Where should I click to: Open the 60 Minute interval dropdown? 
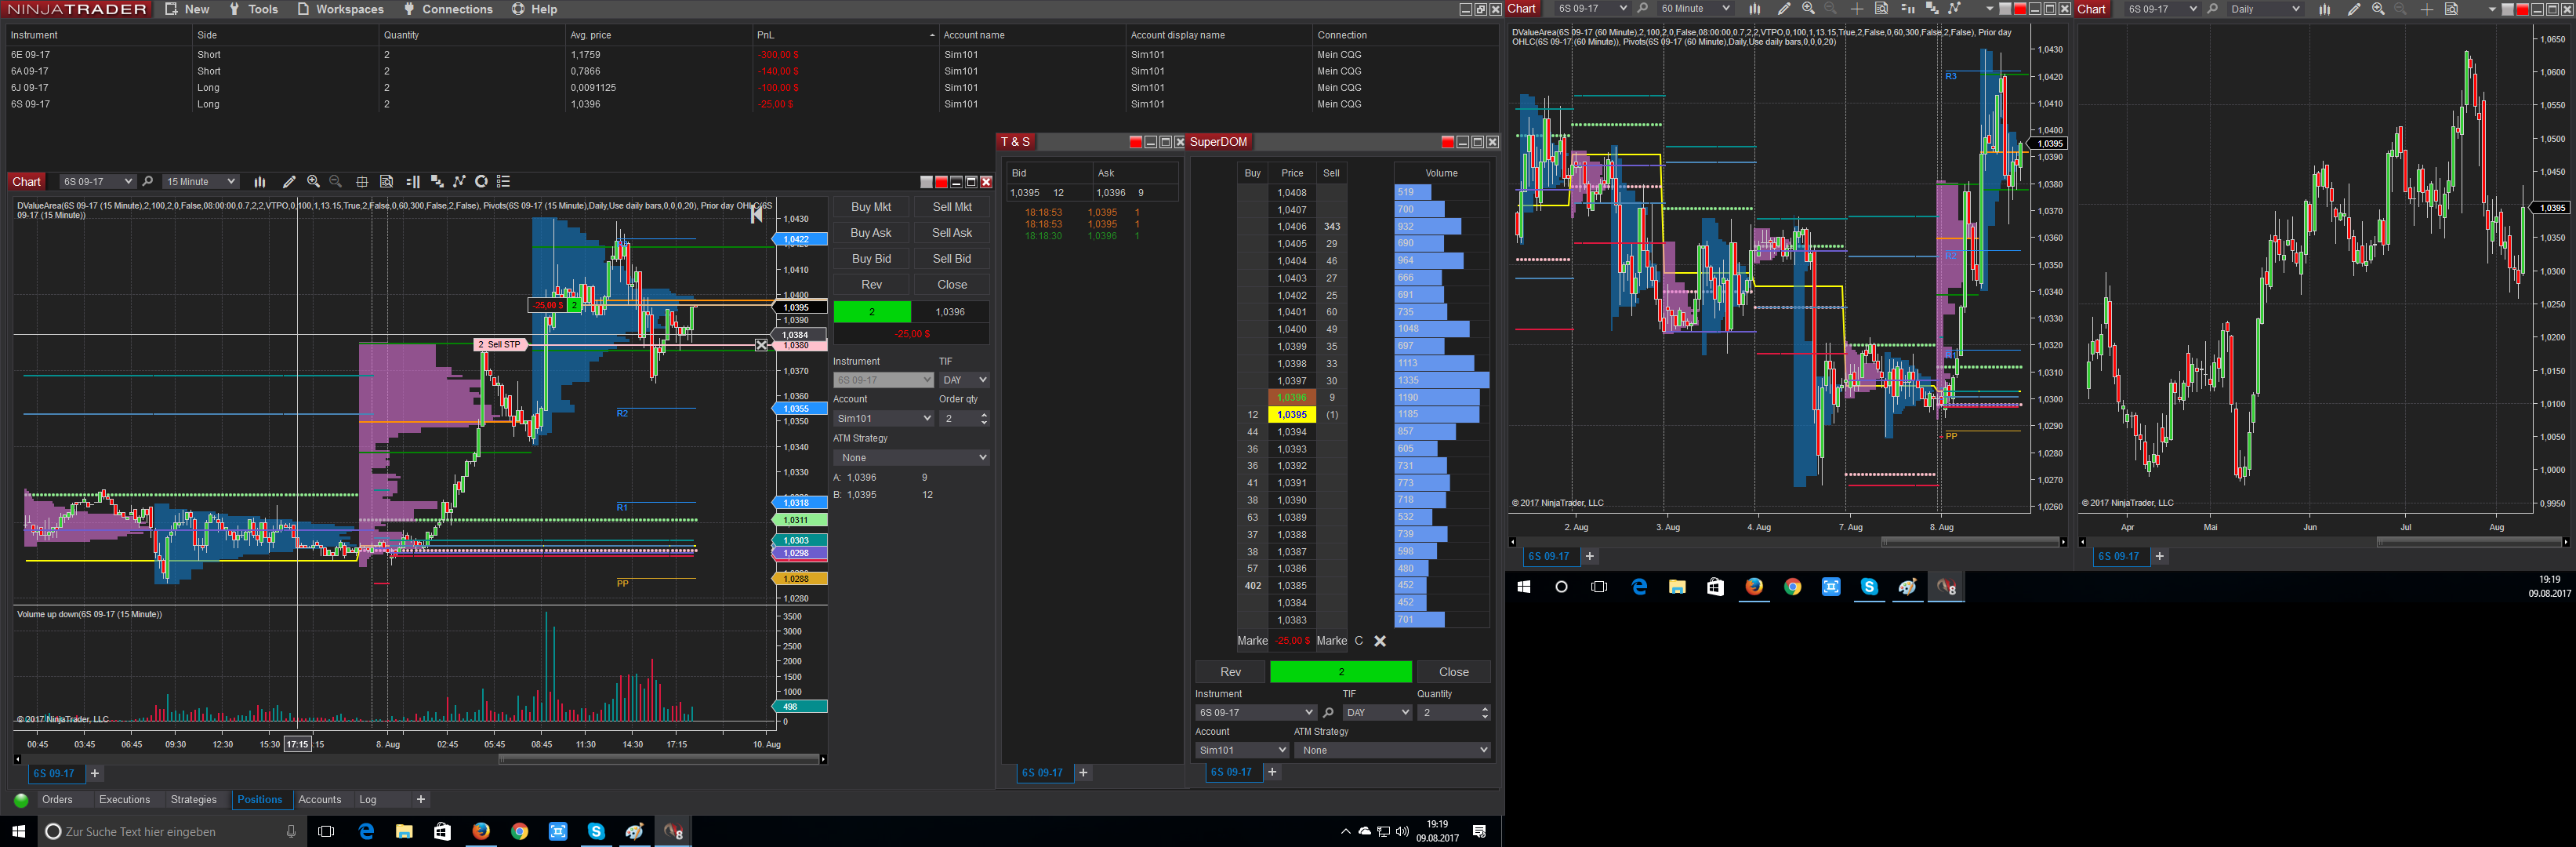(1694, 9)
